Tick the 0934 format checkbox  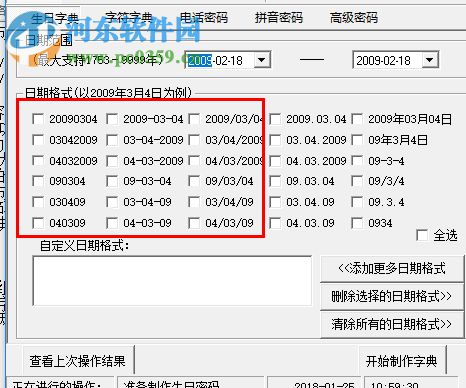357,223
